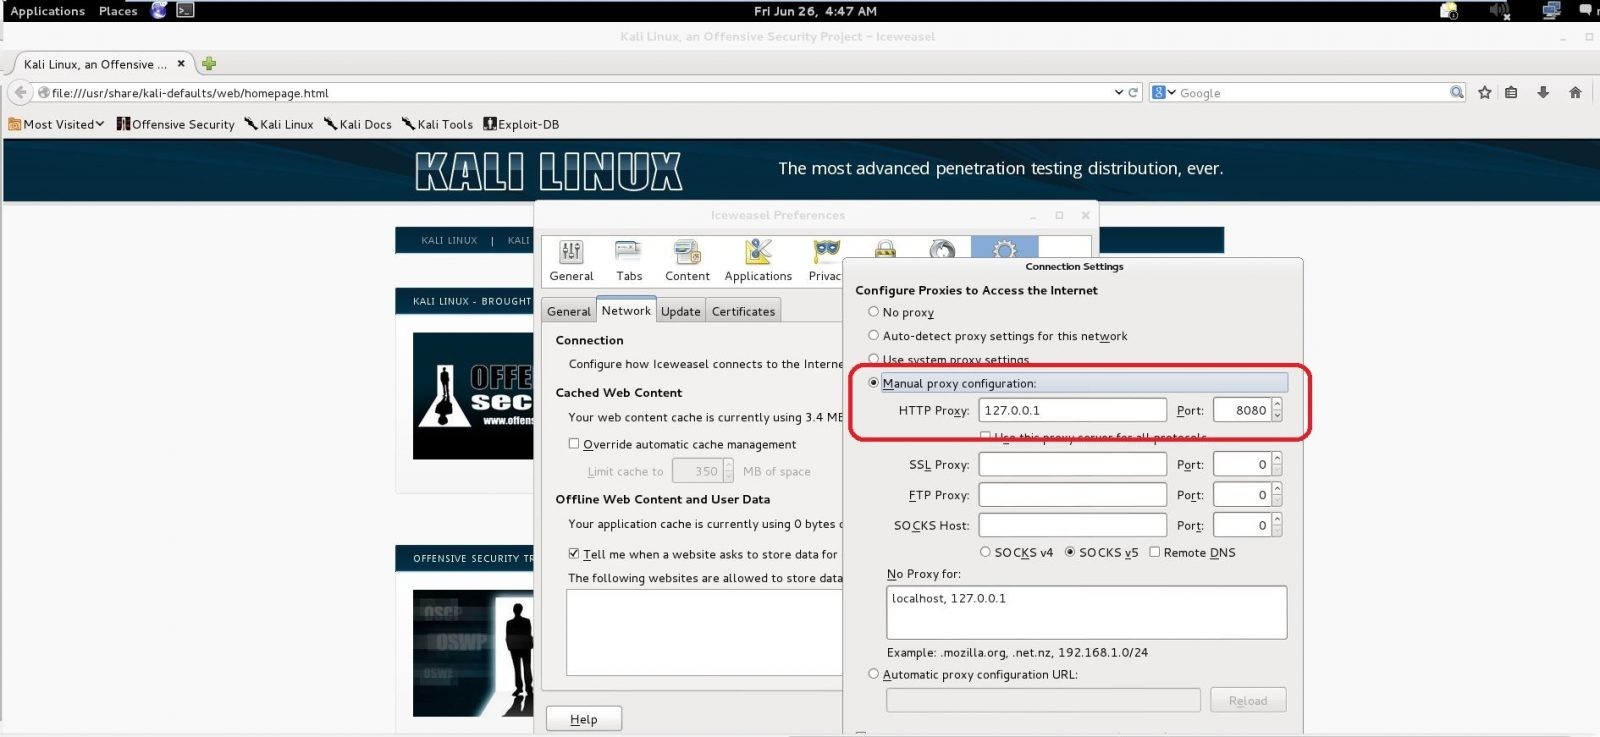The width and height of the screenshot is (1600, 737).
Task: Adjust the SSL proxy port stepper
Action: point(1277,464)
